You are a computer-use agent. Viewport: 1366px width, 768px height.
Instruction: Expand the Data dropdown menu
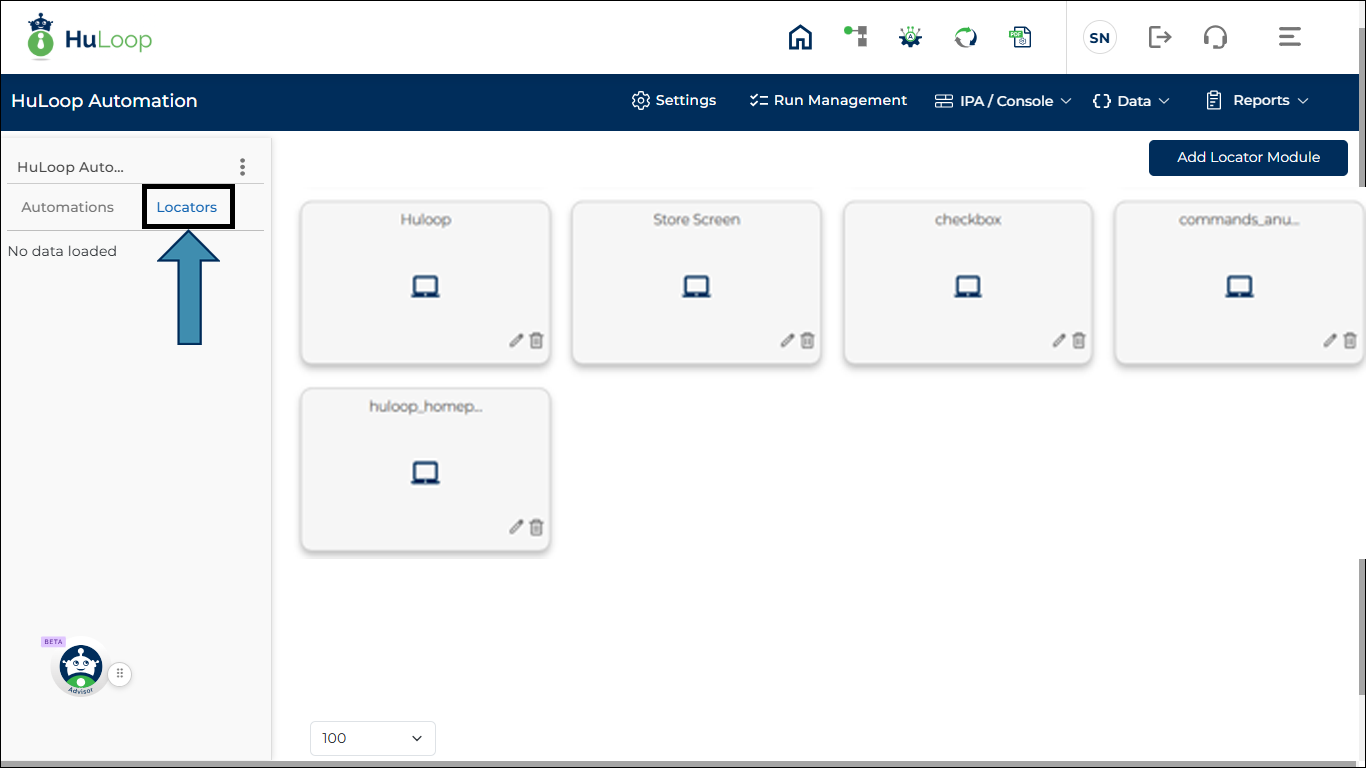click(x=1131, y=101)
